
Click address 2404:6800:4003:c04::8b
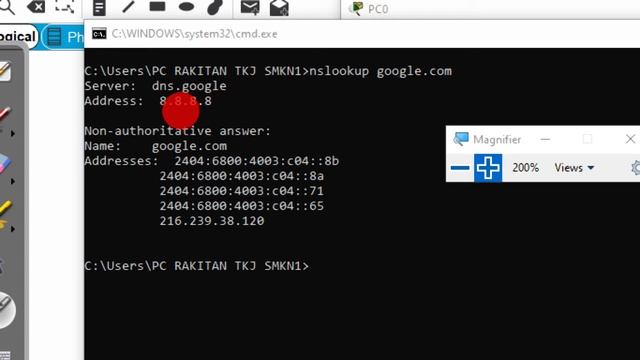pos(257,161)
